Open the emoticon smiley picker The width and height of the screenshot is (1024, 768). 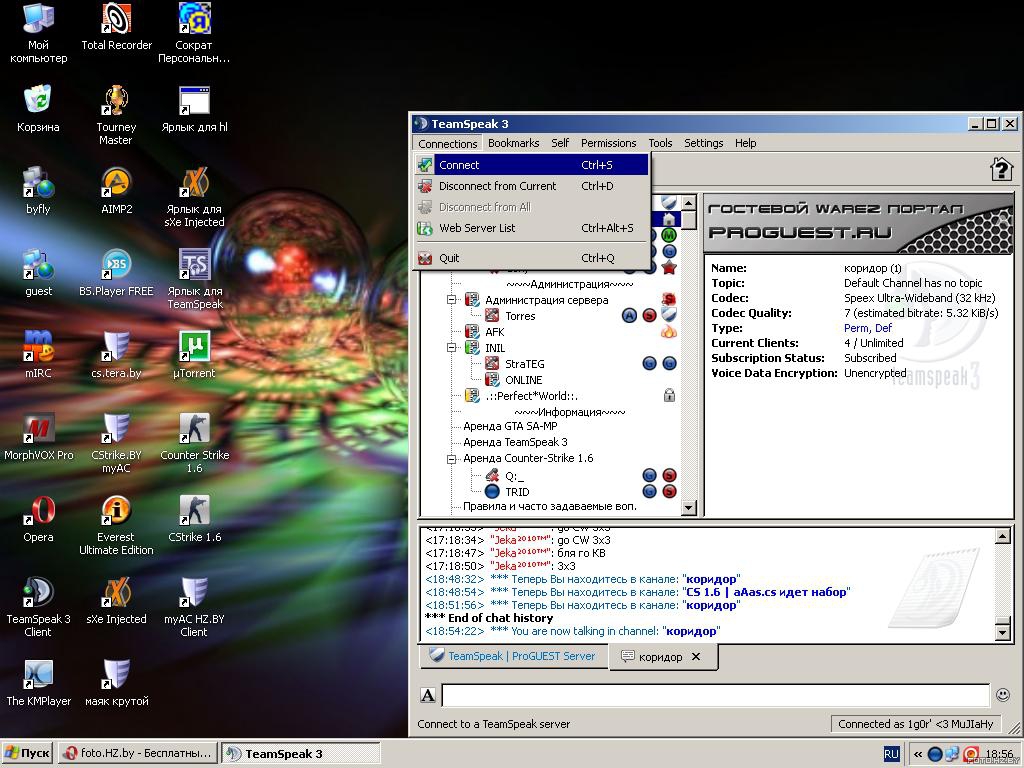click(x=1003, y=695)
